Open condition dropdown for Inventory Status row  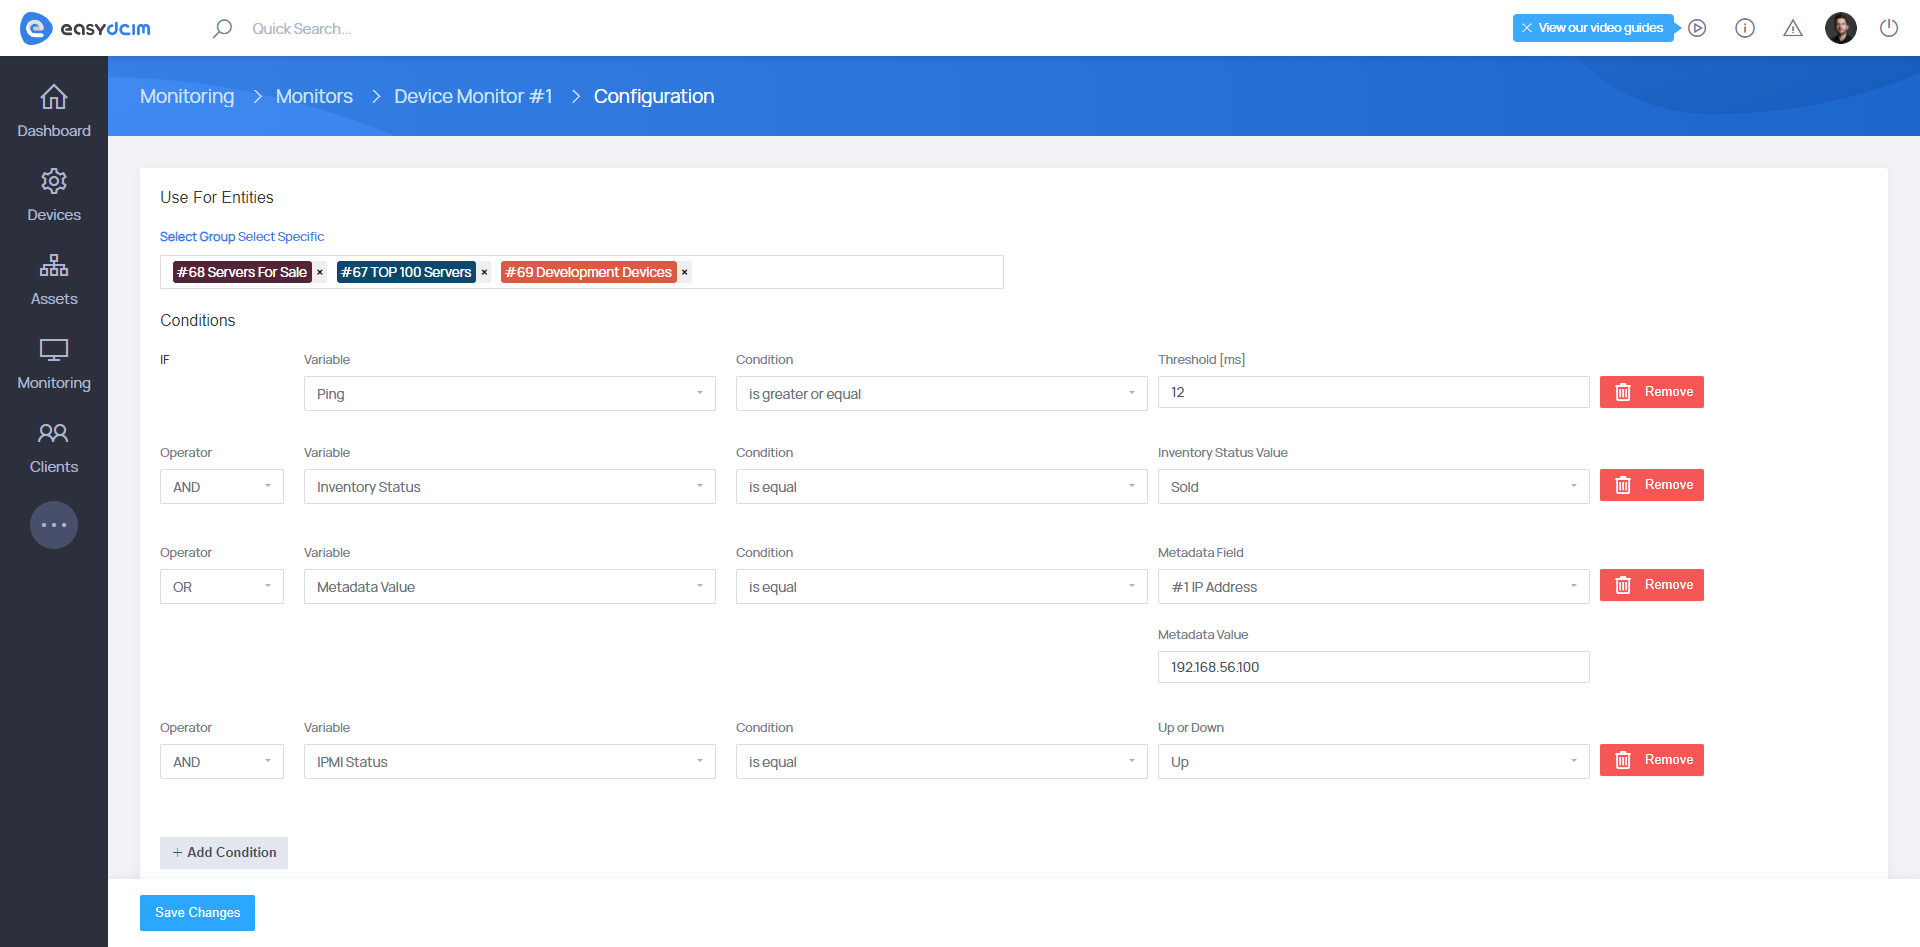(x=942, y=487)
